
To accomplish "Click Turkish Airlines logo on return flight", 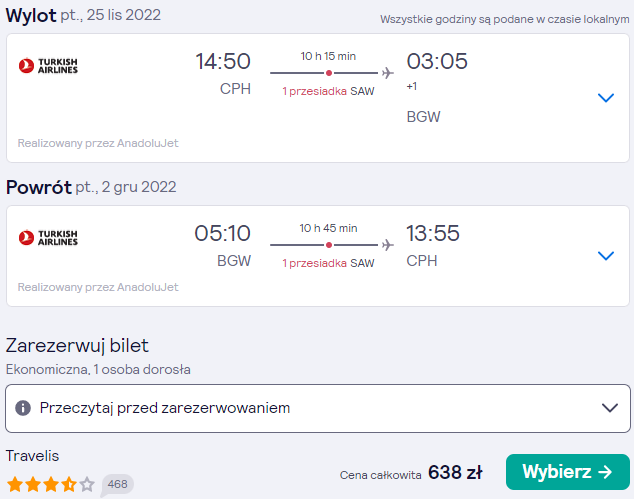I will (48, 237).
